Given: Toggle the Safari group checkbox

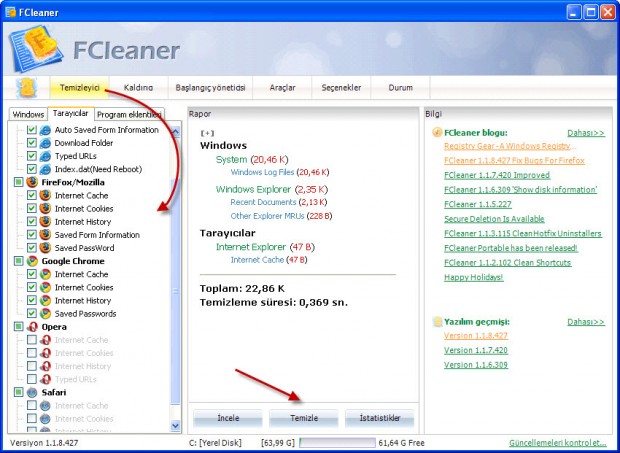Looking at the screenshot, I should 19,393.
